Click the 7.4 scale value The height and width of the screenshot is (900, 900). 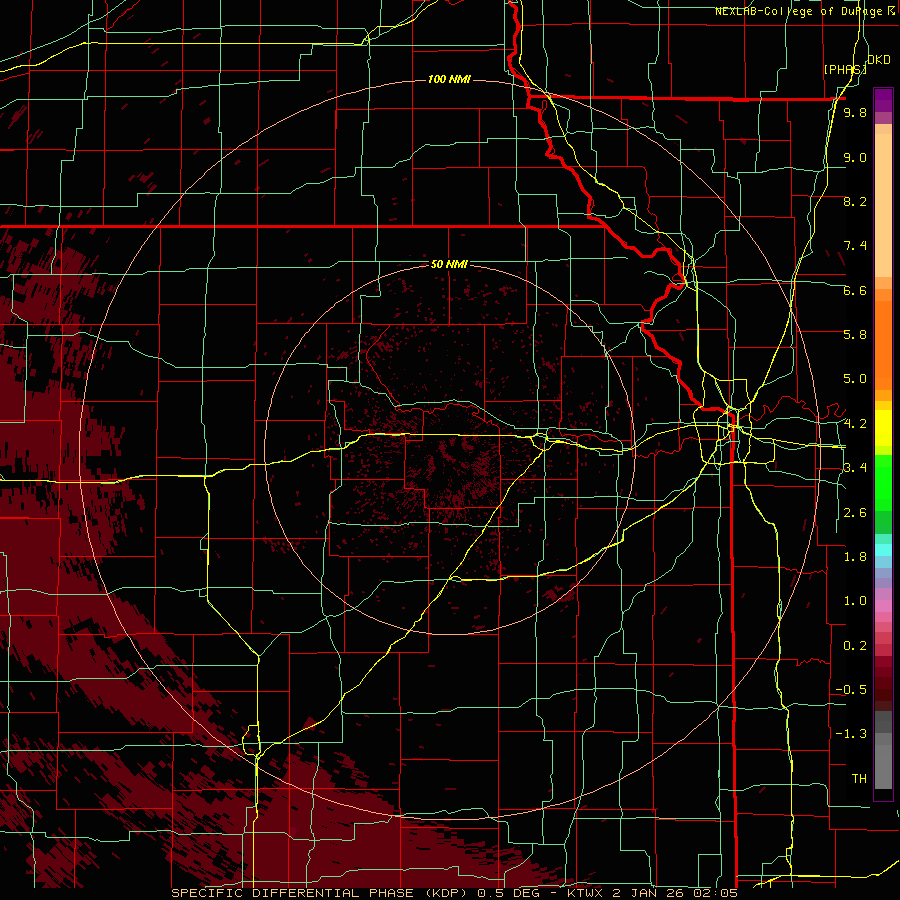pos(855,246)
